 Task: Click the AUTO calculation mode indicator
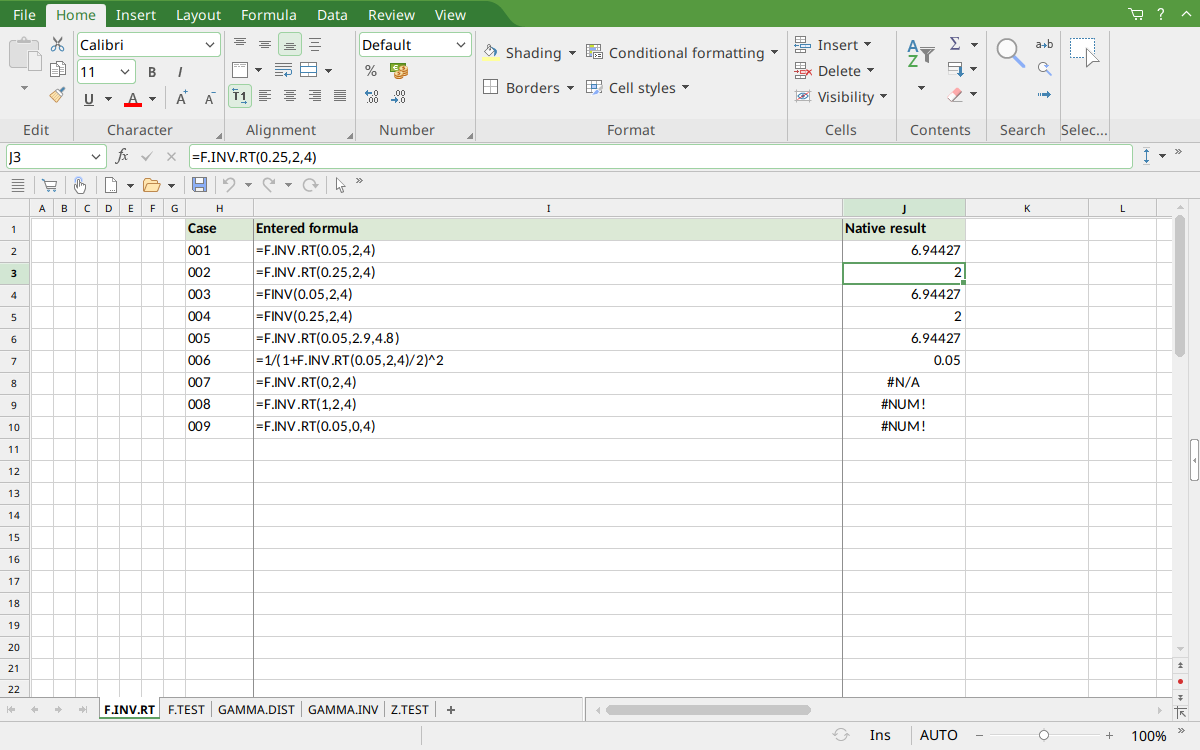tap(939, 735)
